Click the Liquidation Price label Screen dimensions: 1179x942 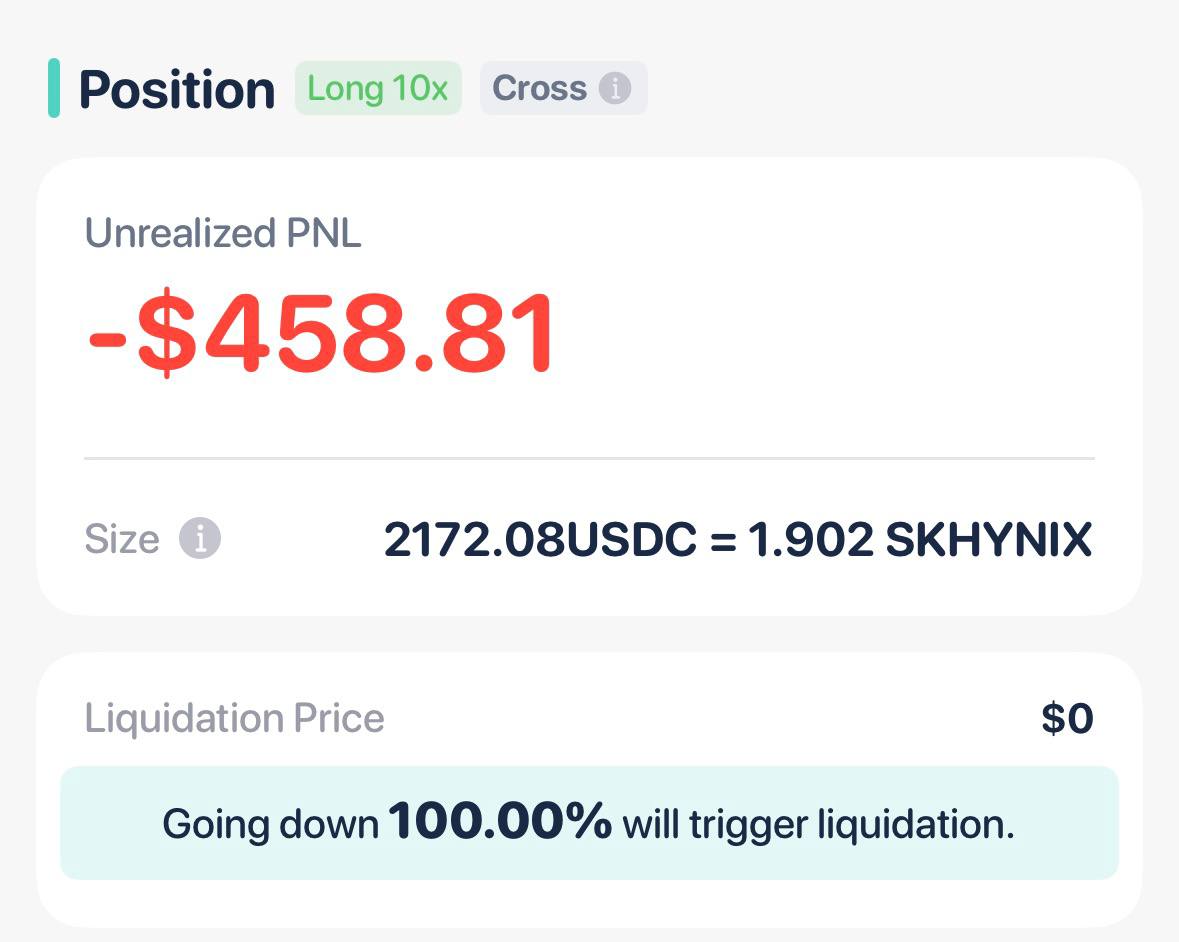pos(235,718)
